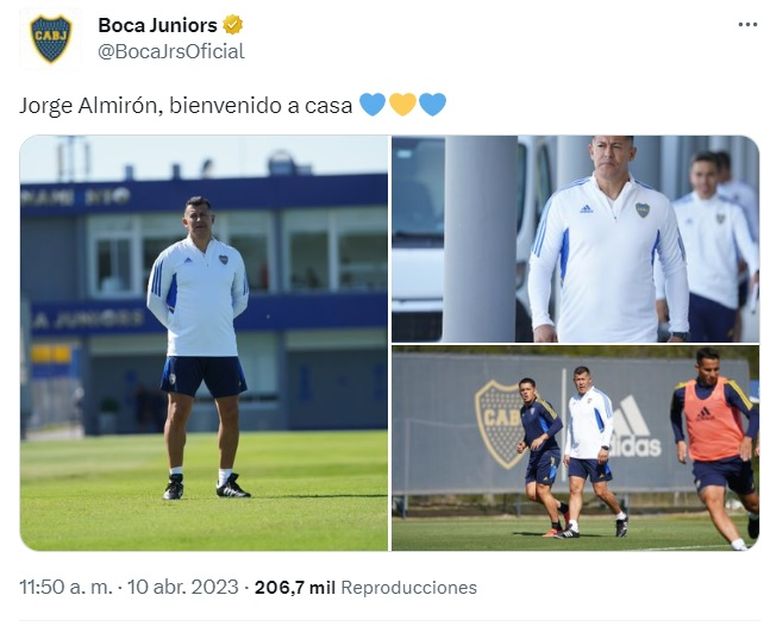Viewport: 770px width, 639px height.
Task: Click the 10 abr. 2023 date
Action: coord(183,587)
